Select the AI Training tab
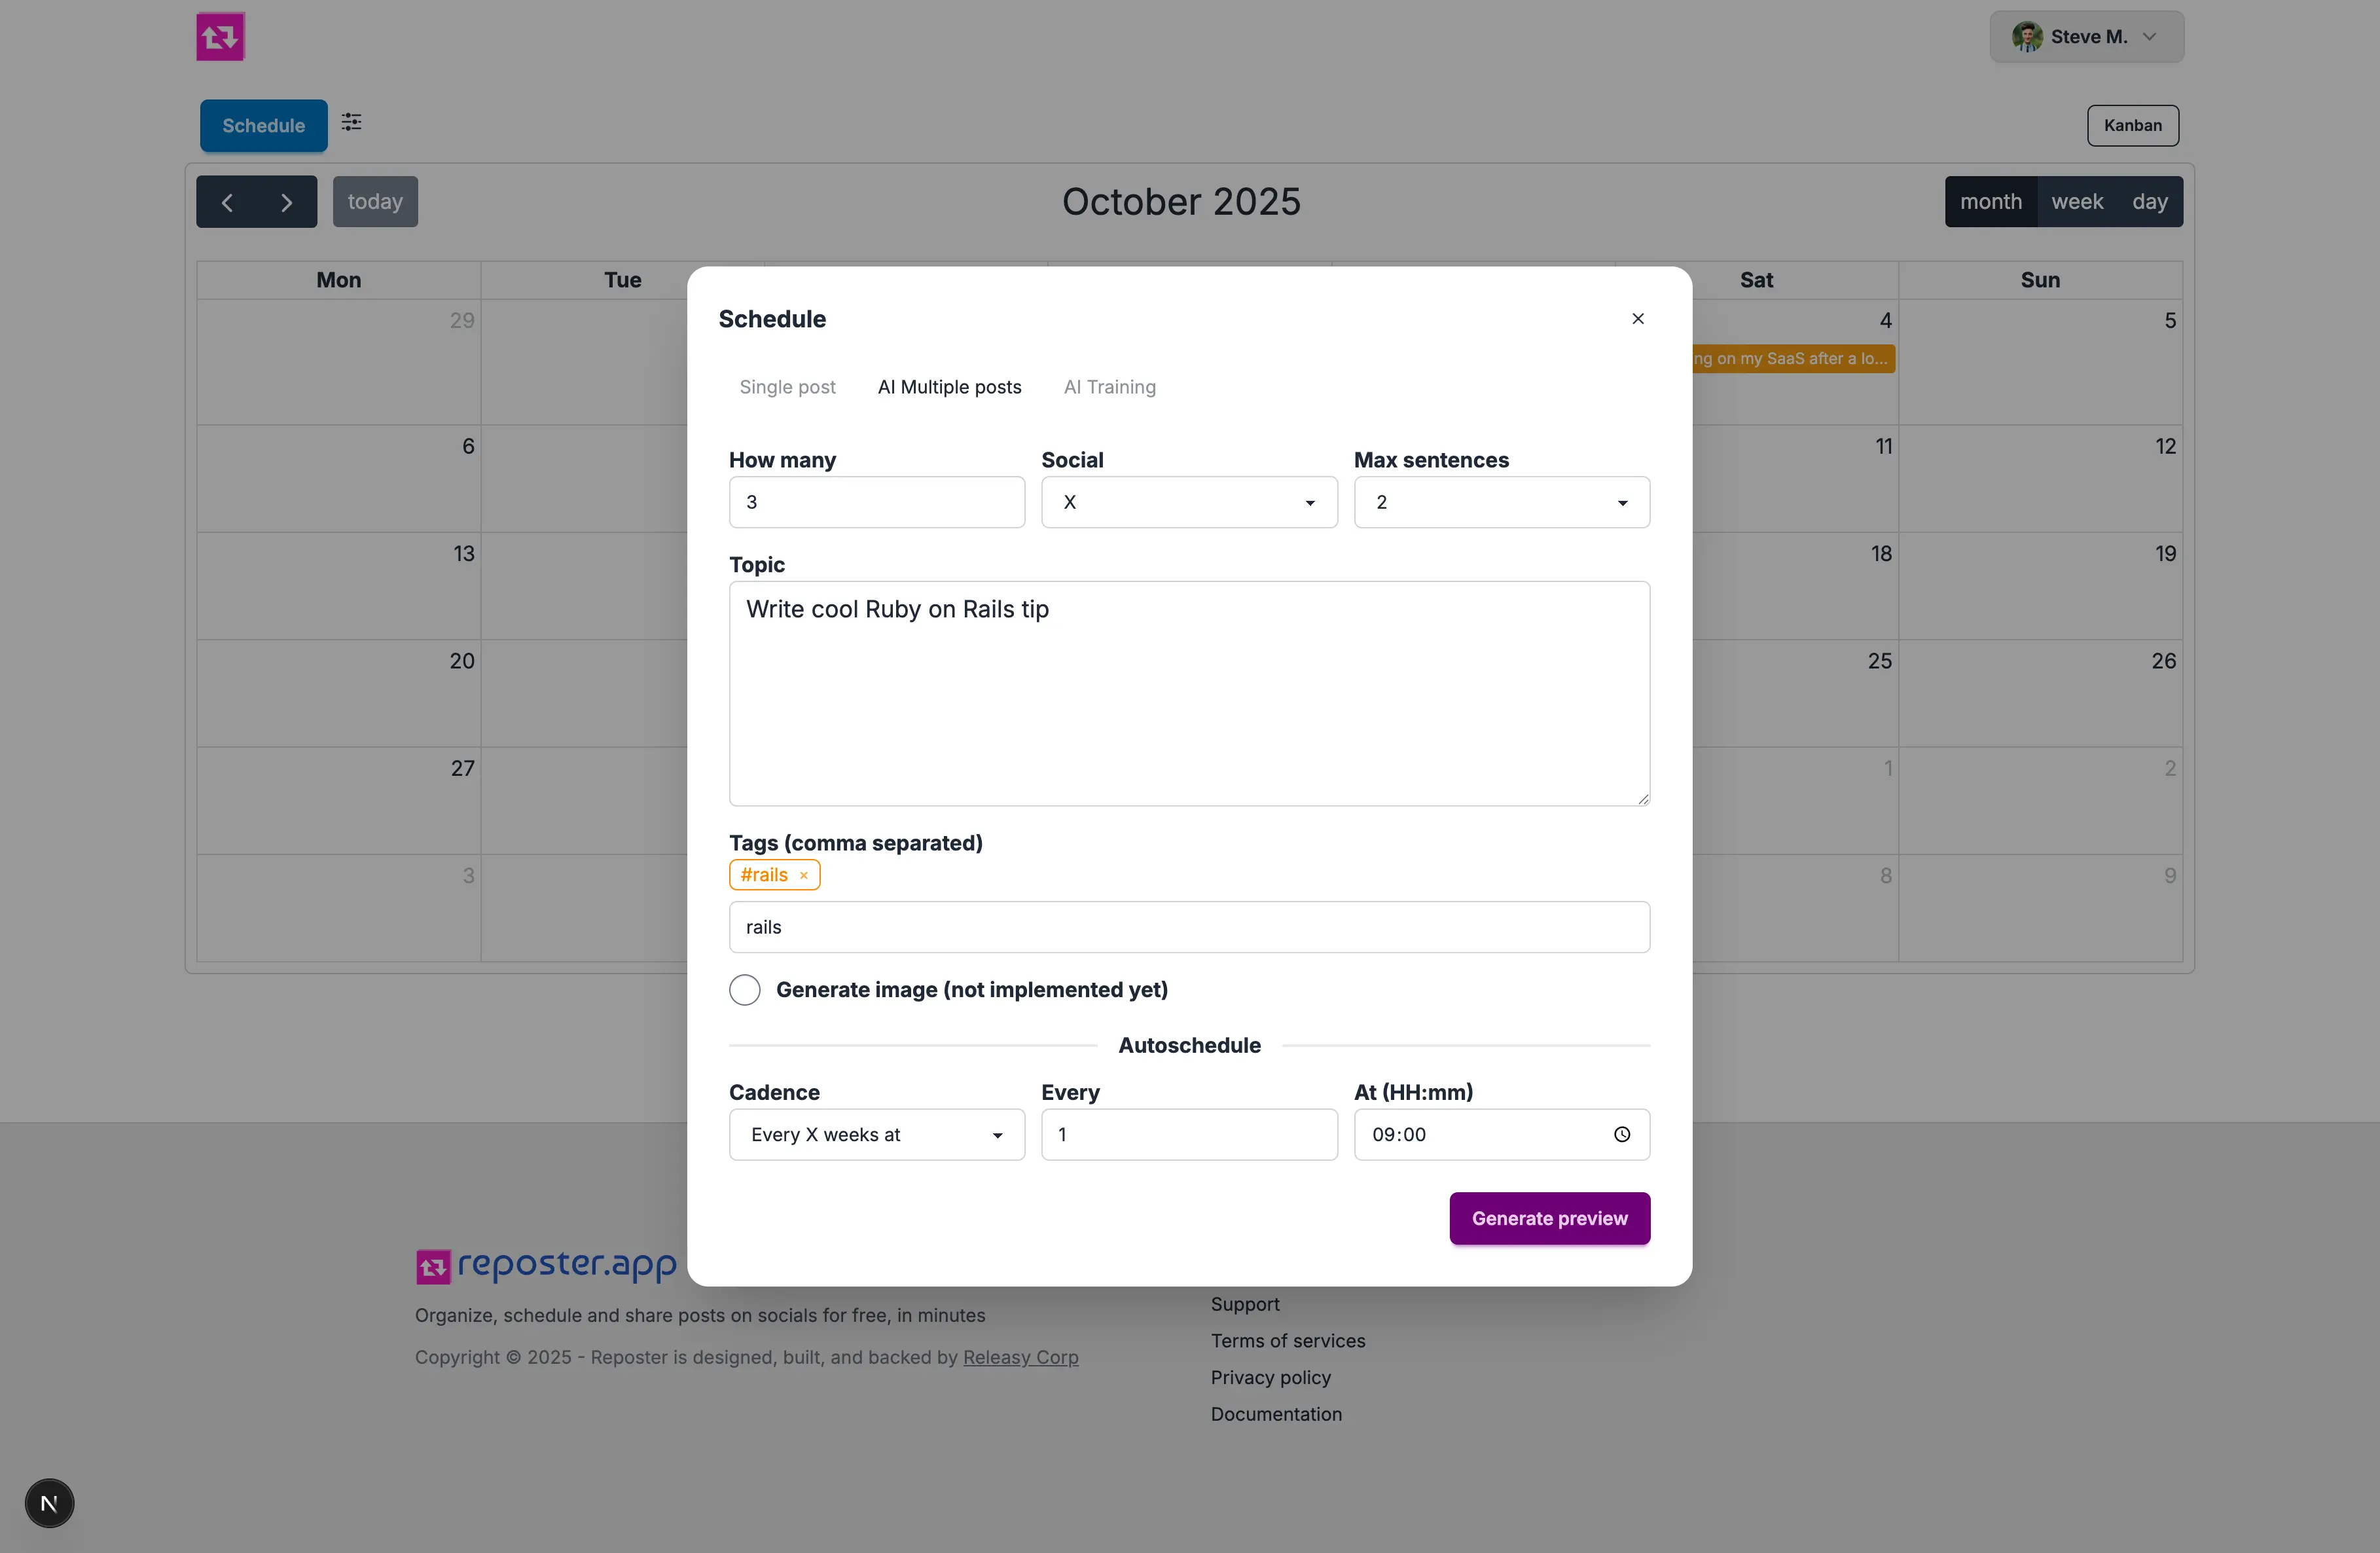The width and height of the screenshot is (2380, 1553). click(x=1109, y=387)
